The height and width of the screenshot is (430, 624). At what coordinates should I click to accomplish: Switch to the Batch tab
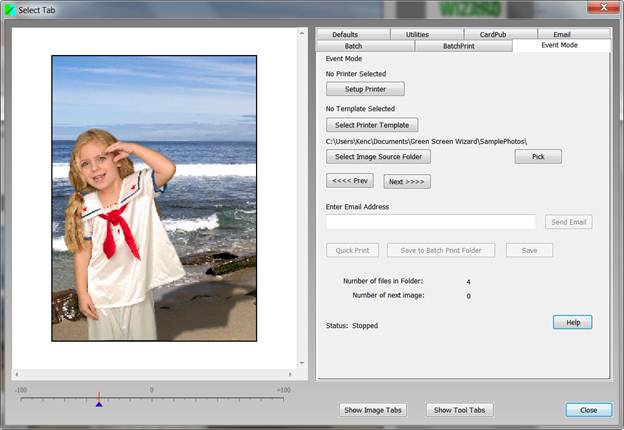click(353, 46)
